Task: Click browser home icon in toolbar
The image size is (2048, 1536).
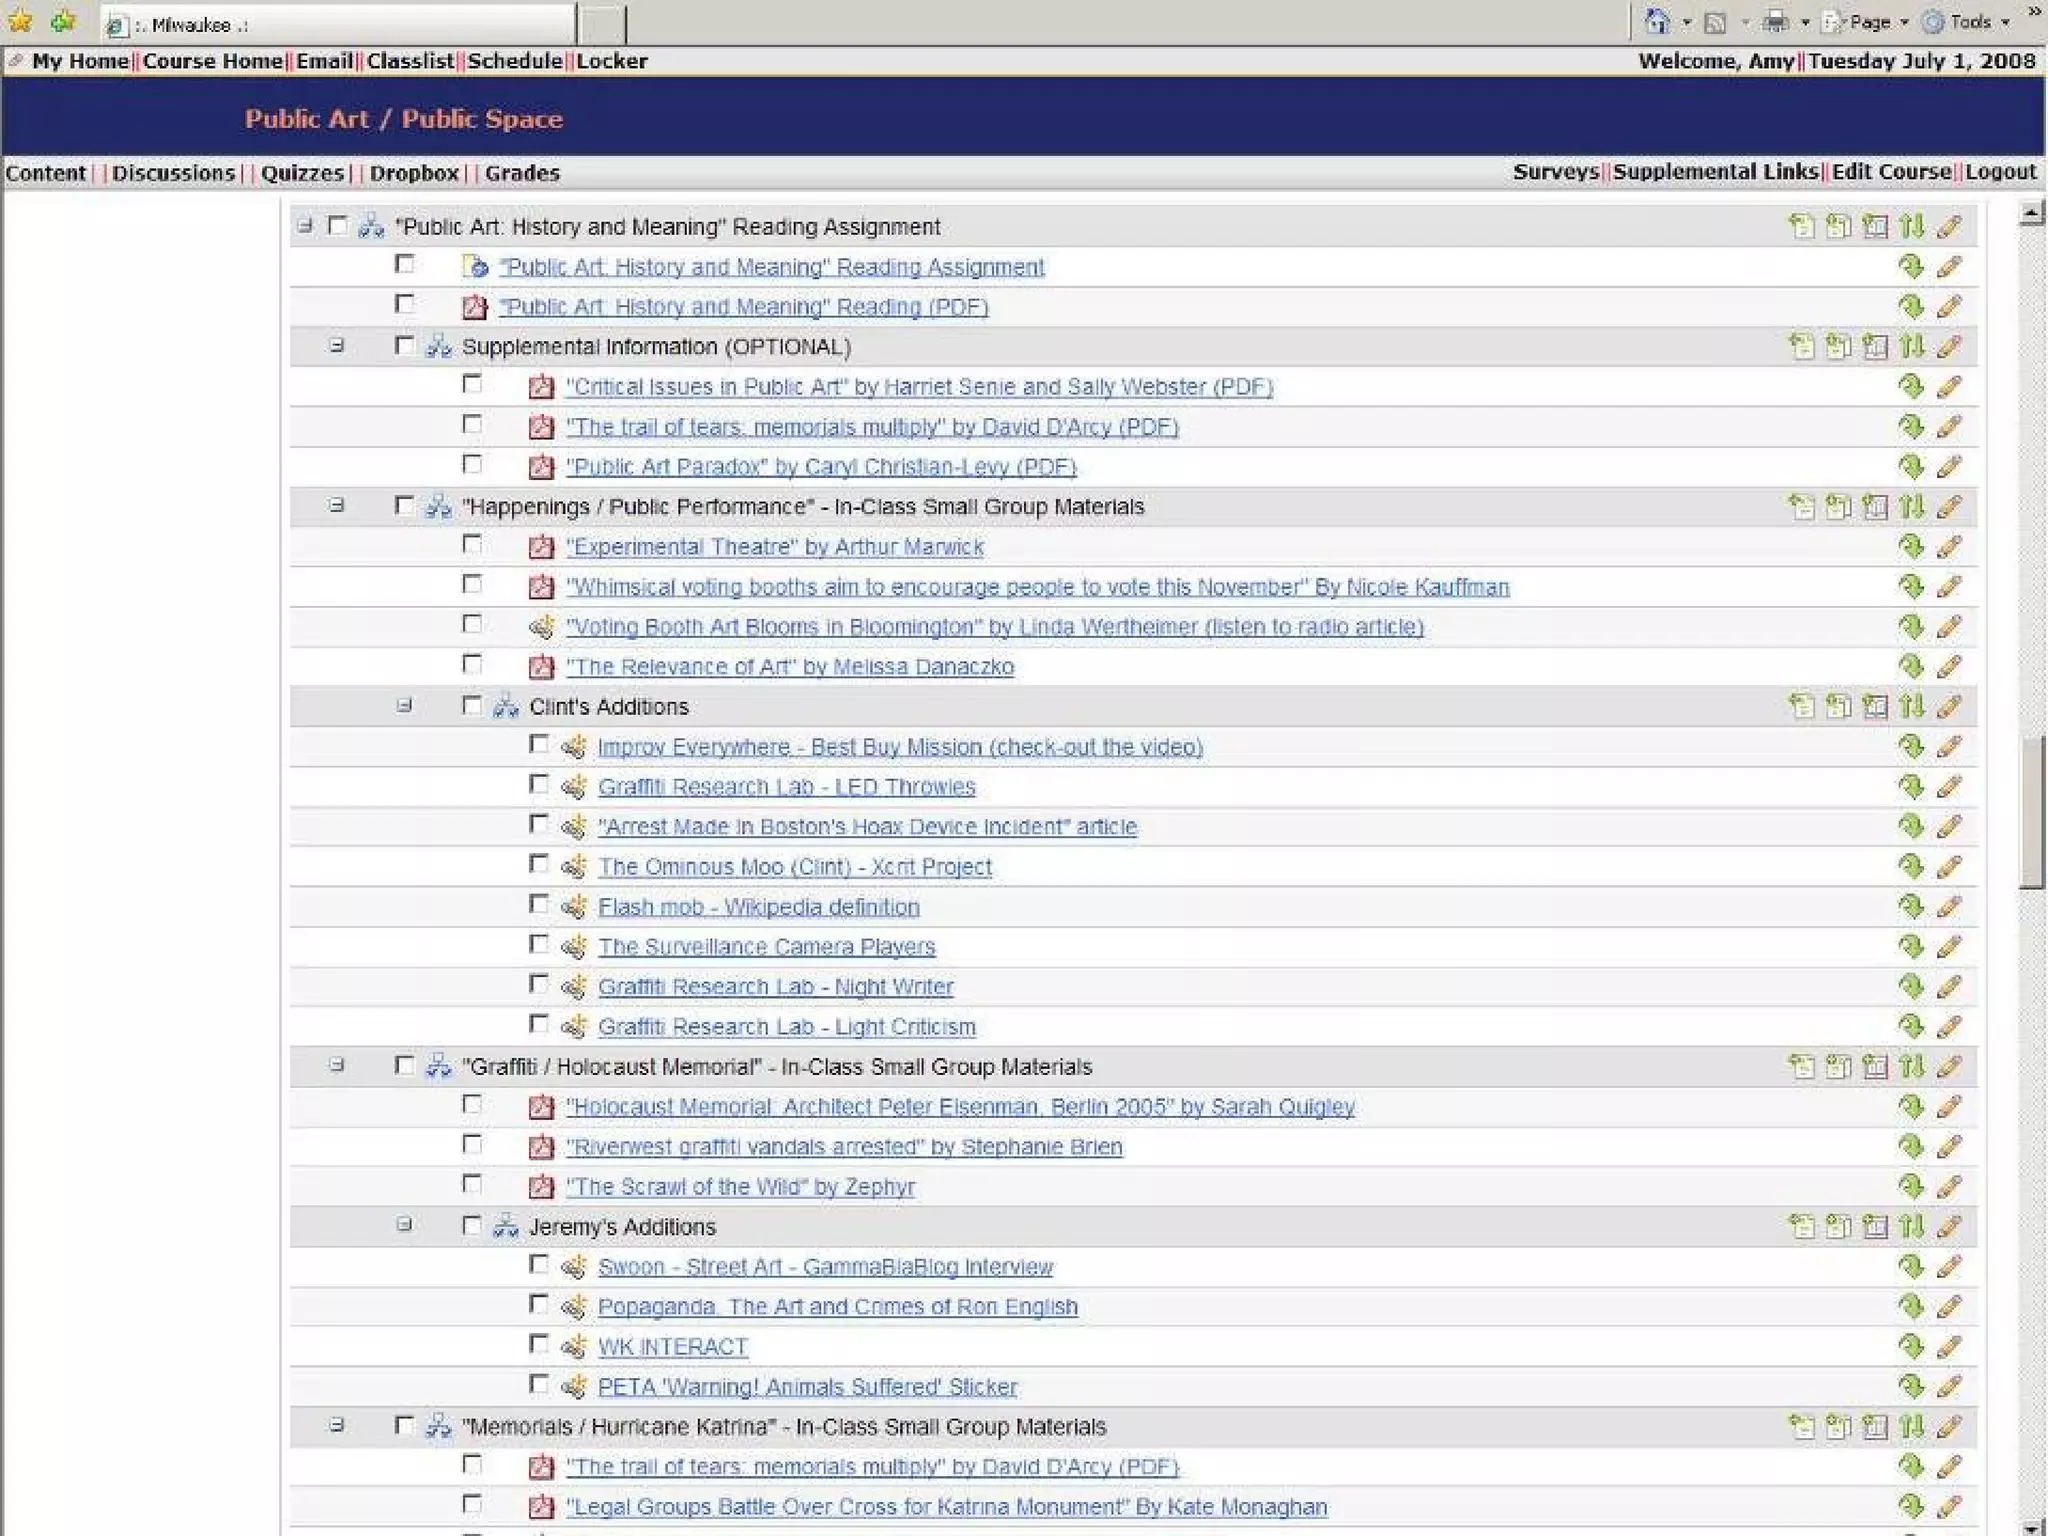Action: 1657,22
